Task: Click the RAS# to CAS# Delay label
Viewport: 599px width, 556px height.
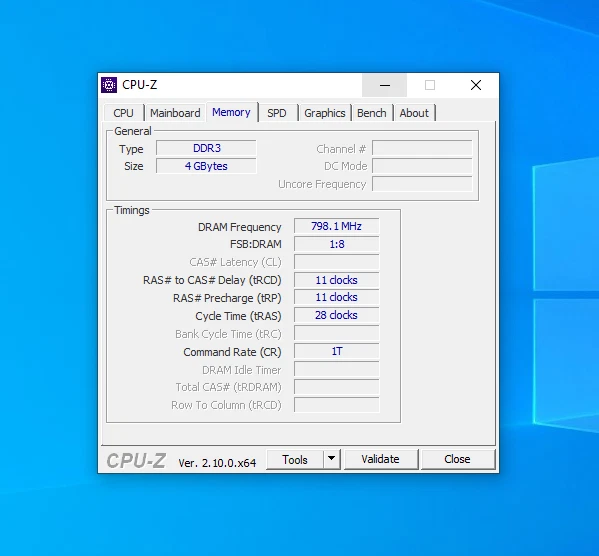Action: click(x=212, y=280)
